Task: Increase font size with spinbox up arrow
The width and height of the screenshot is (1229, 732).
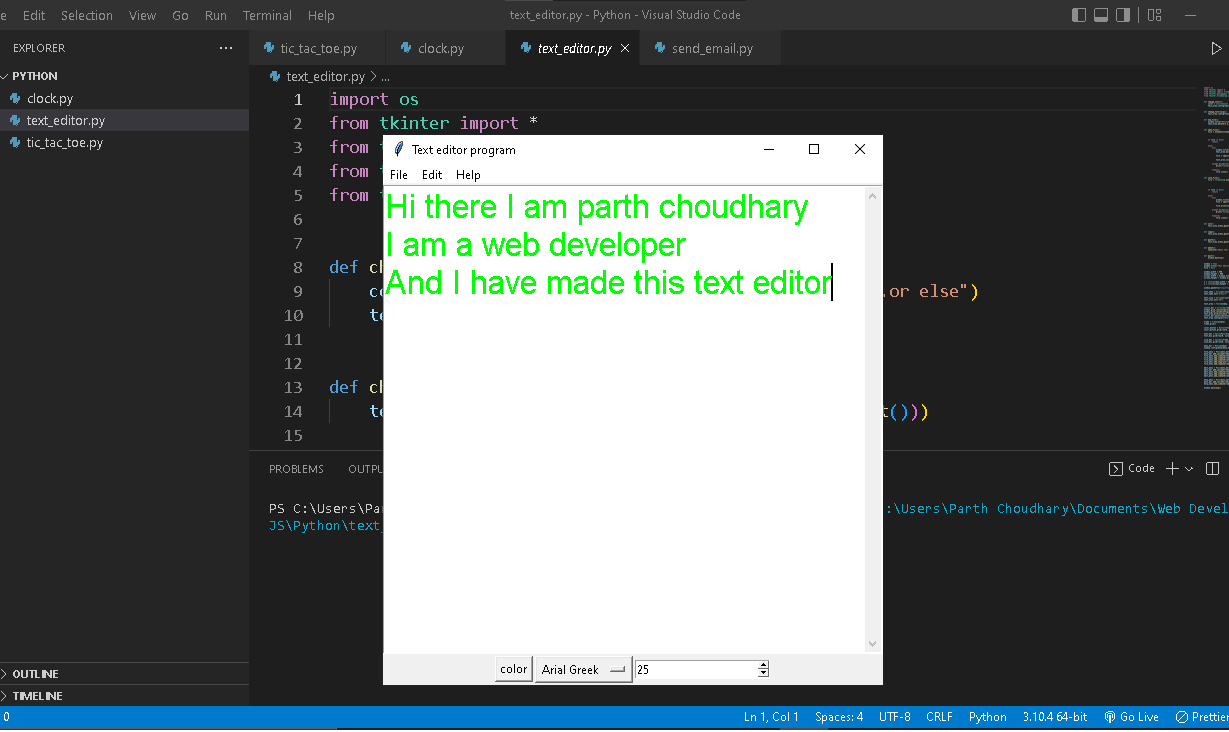Action: [763, 665]
